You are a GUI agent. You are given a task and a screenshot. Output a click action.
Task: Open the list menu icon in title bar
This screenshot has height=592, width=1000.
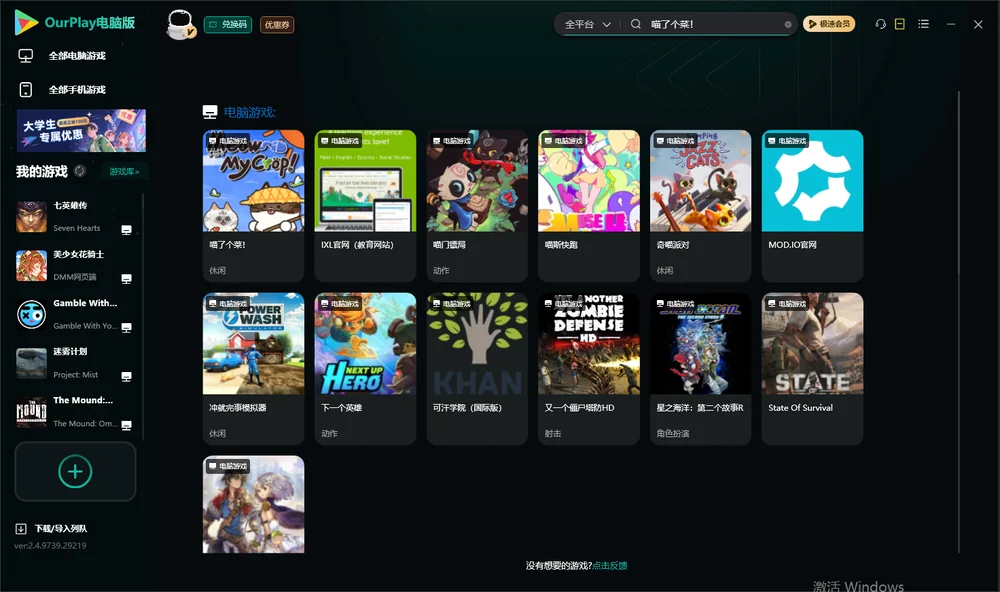923,24
